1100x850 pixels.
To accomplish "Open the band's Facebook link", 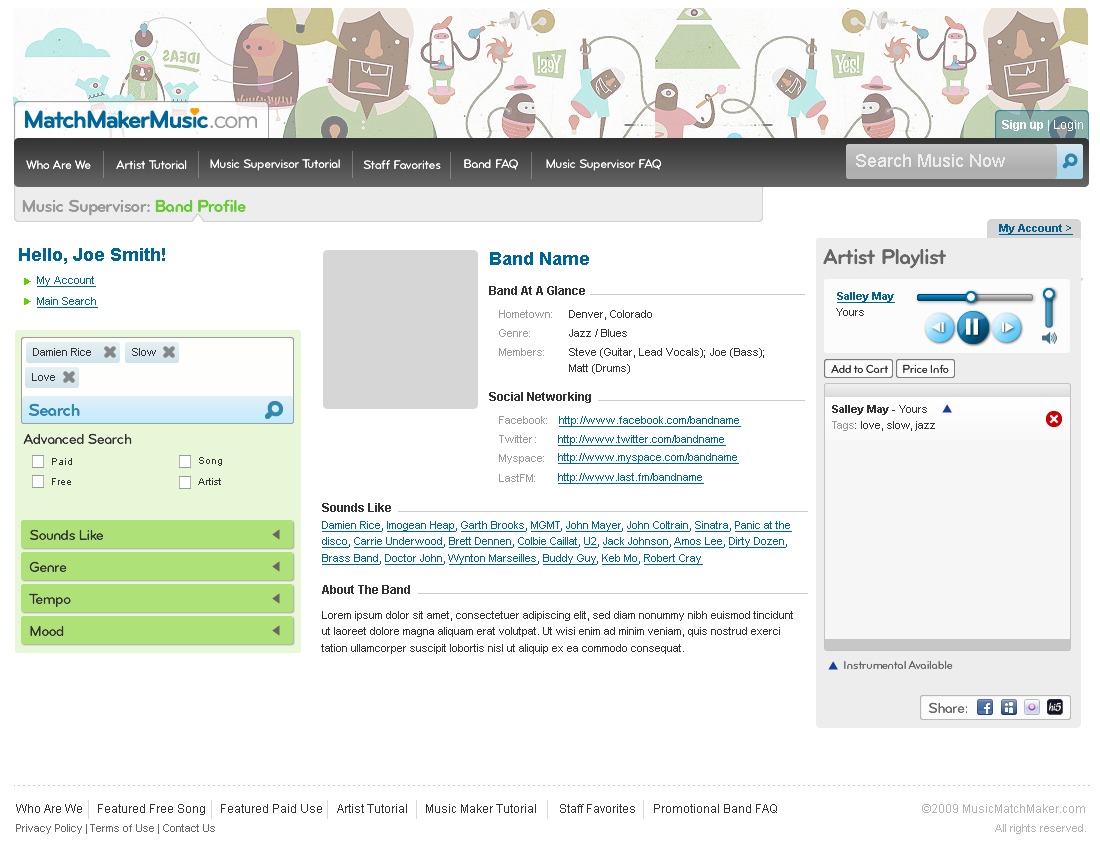I will click(x=649, y=420).
